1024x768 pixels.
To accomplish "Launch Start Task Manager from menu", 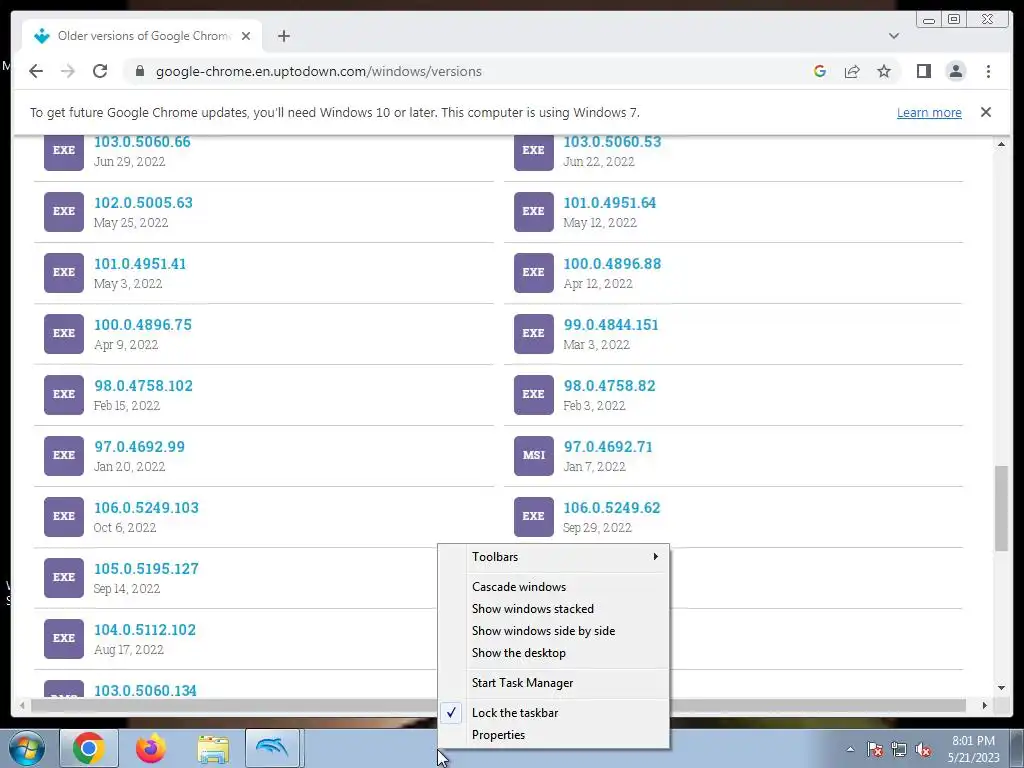I will (553, 682).
